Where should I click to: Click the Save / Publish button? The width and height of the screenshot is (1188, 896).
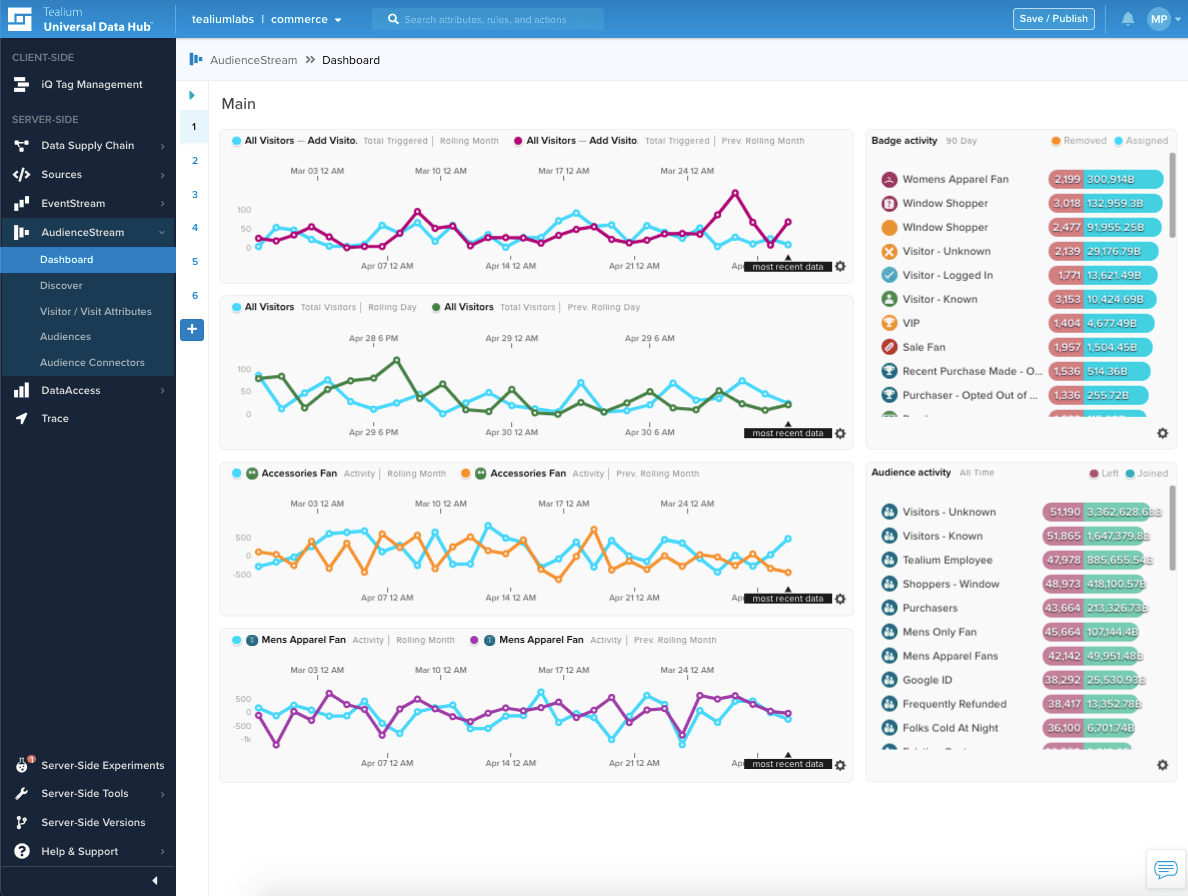pyautogui.click(x=1053, y=18)
